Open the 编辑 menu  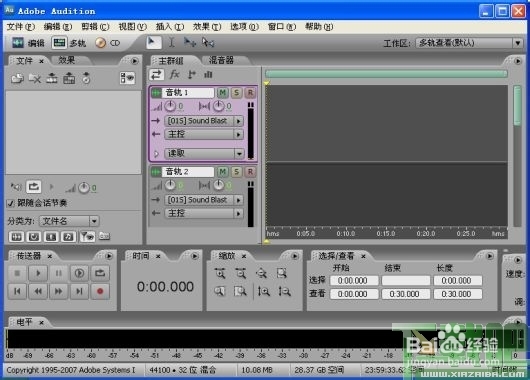tap(58, 27)
